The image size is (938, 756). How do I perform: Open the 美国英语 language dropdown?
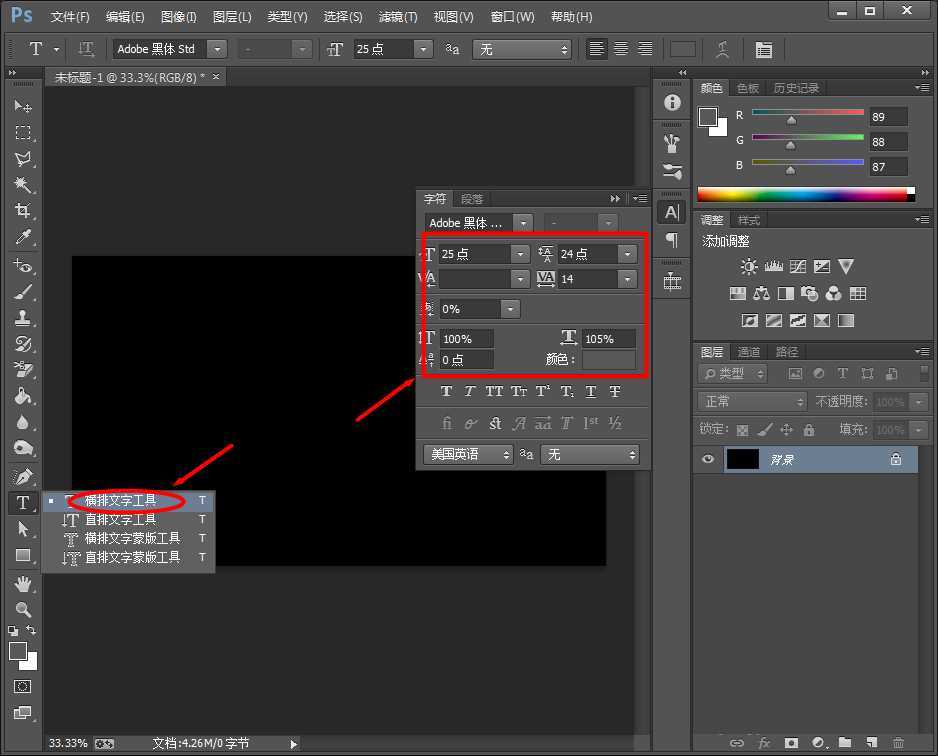[x=468, y=454]
